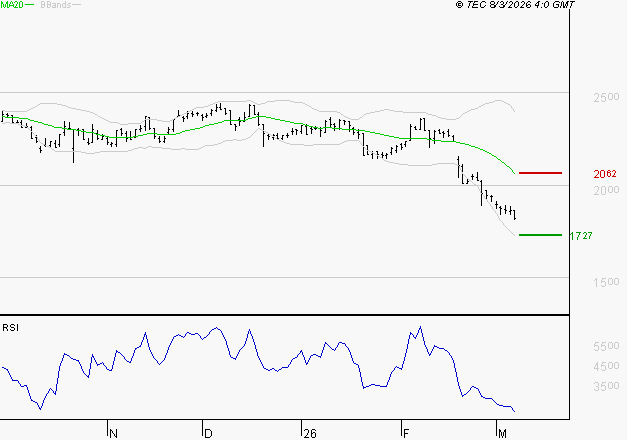The height and width of the screenshot is (440, 627).
Task: Click the MA20 legend label
Action: (x=11, y=5)
